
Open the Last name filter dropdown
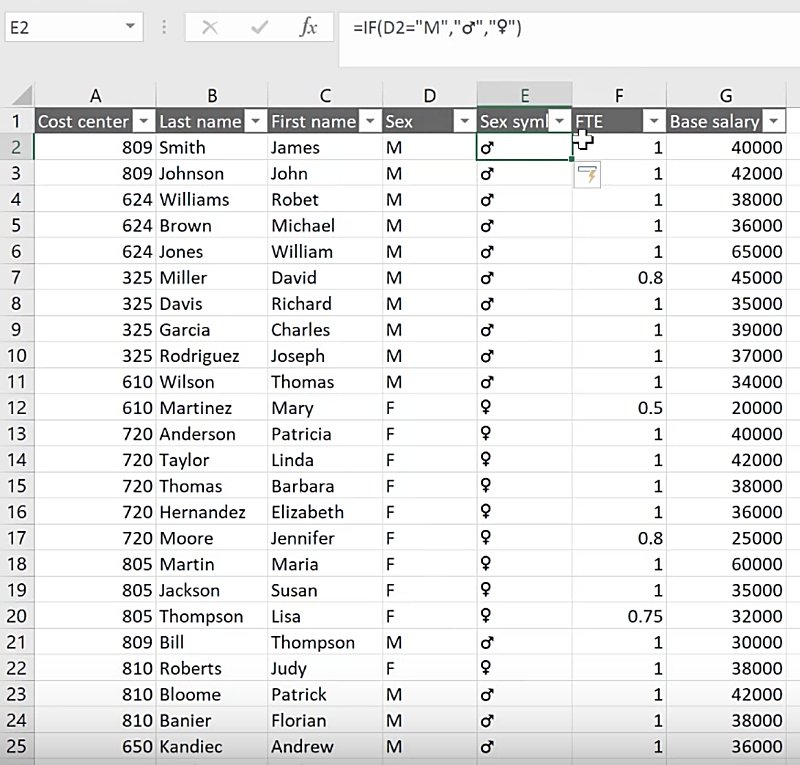(x=255, y=121)
